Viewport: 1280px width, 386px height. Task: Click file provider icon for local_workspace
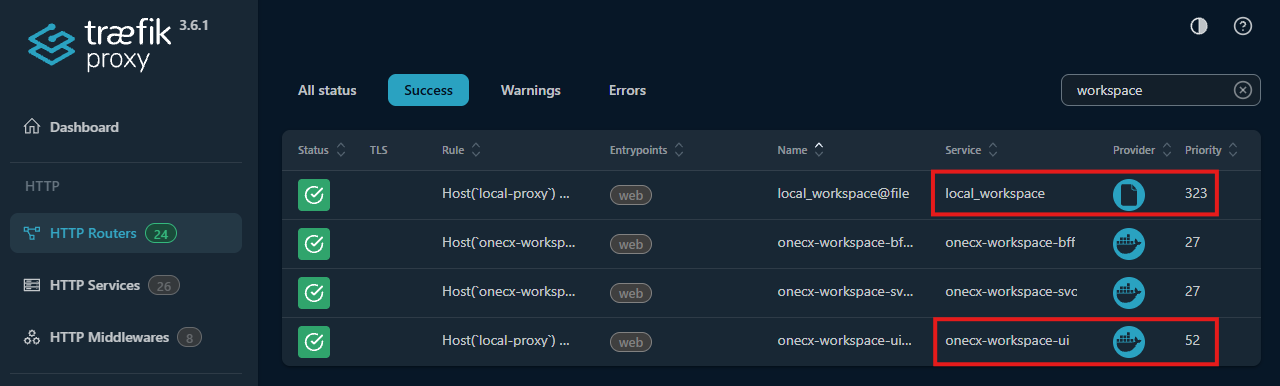pyautogui.click(x=1129, y=194)
